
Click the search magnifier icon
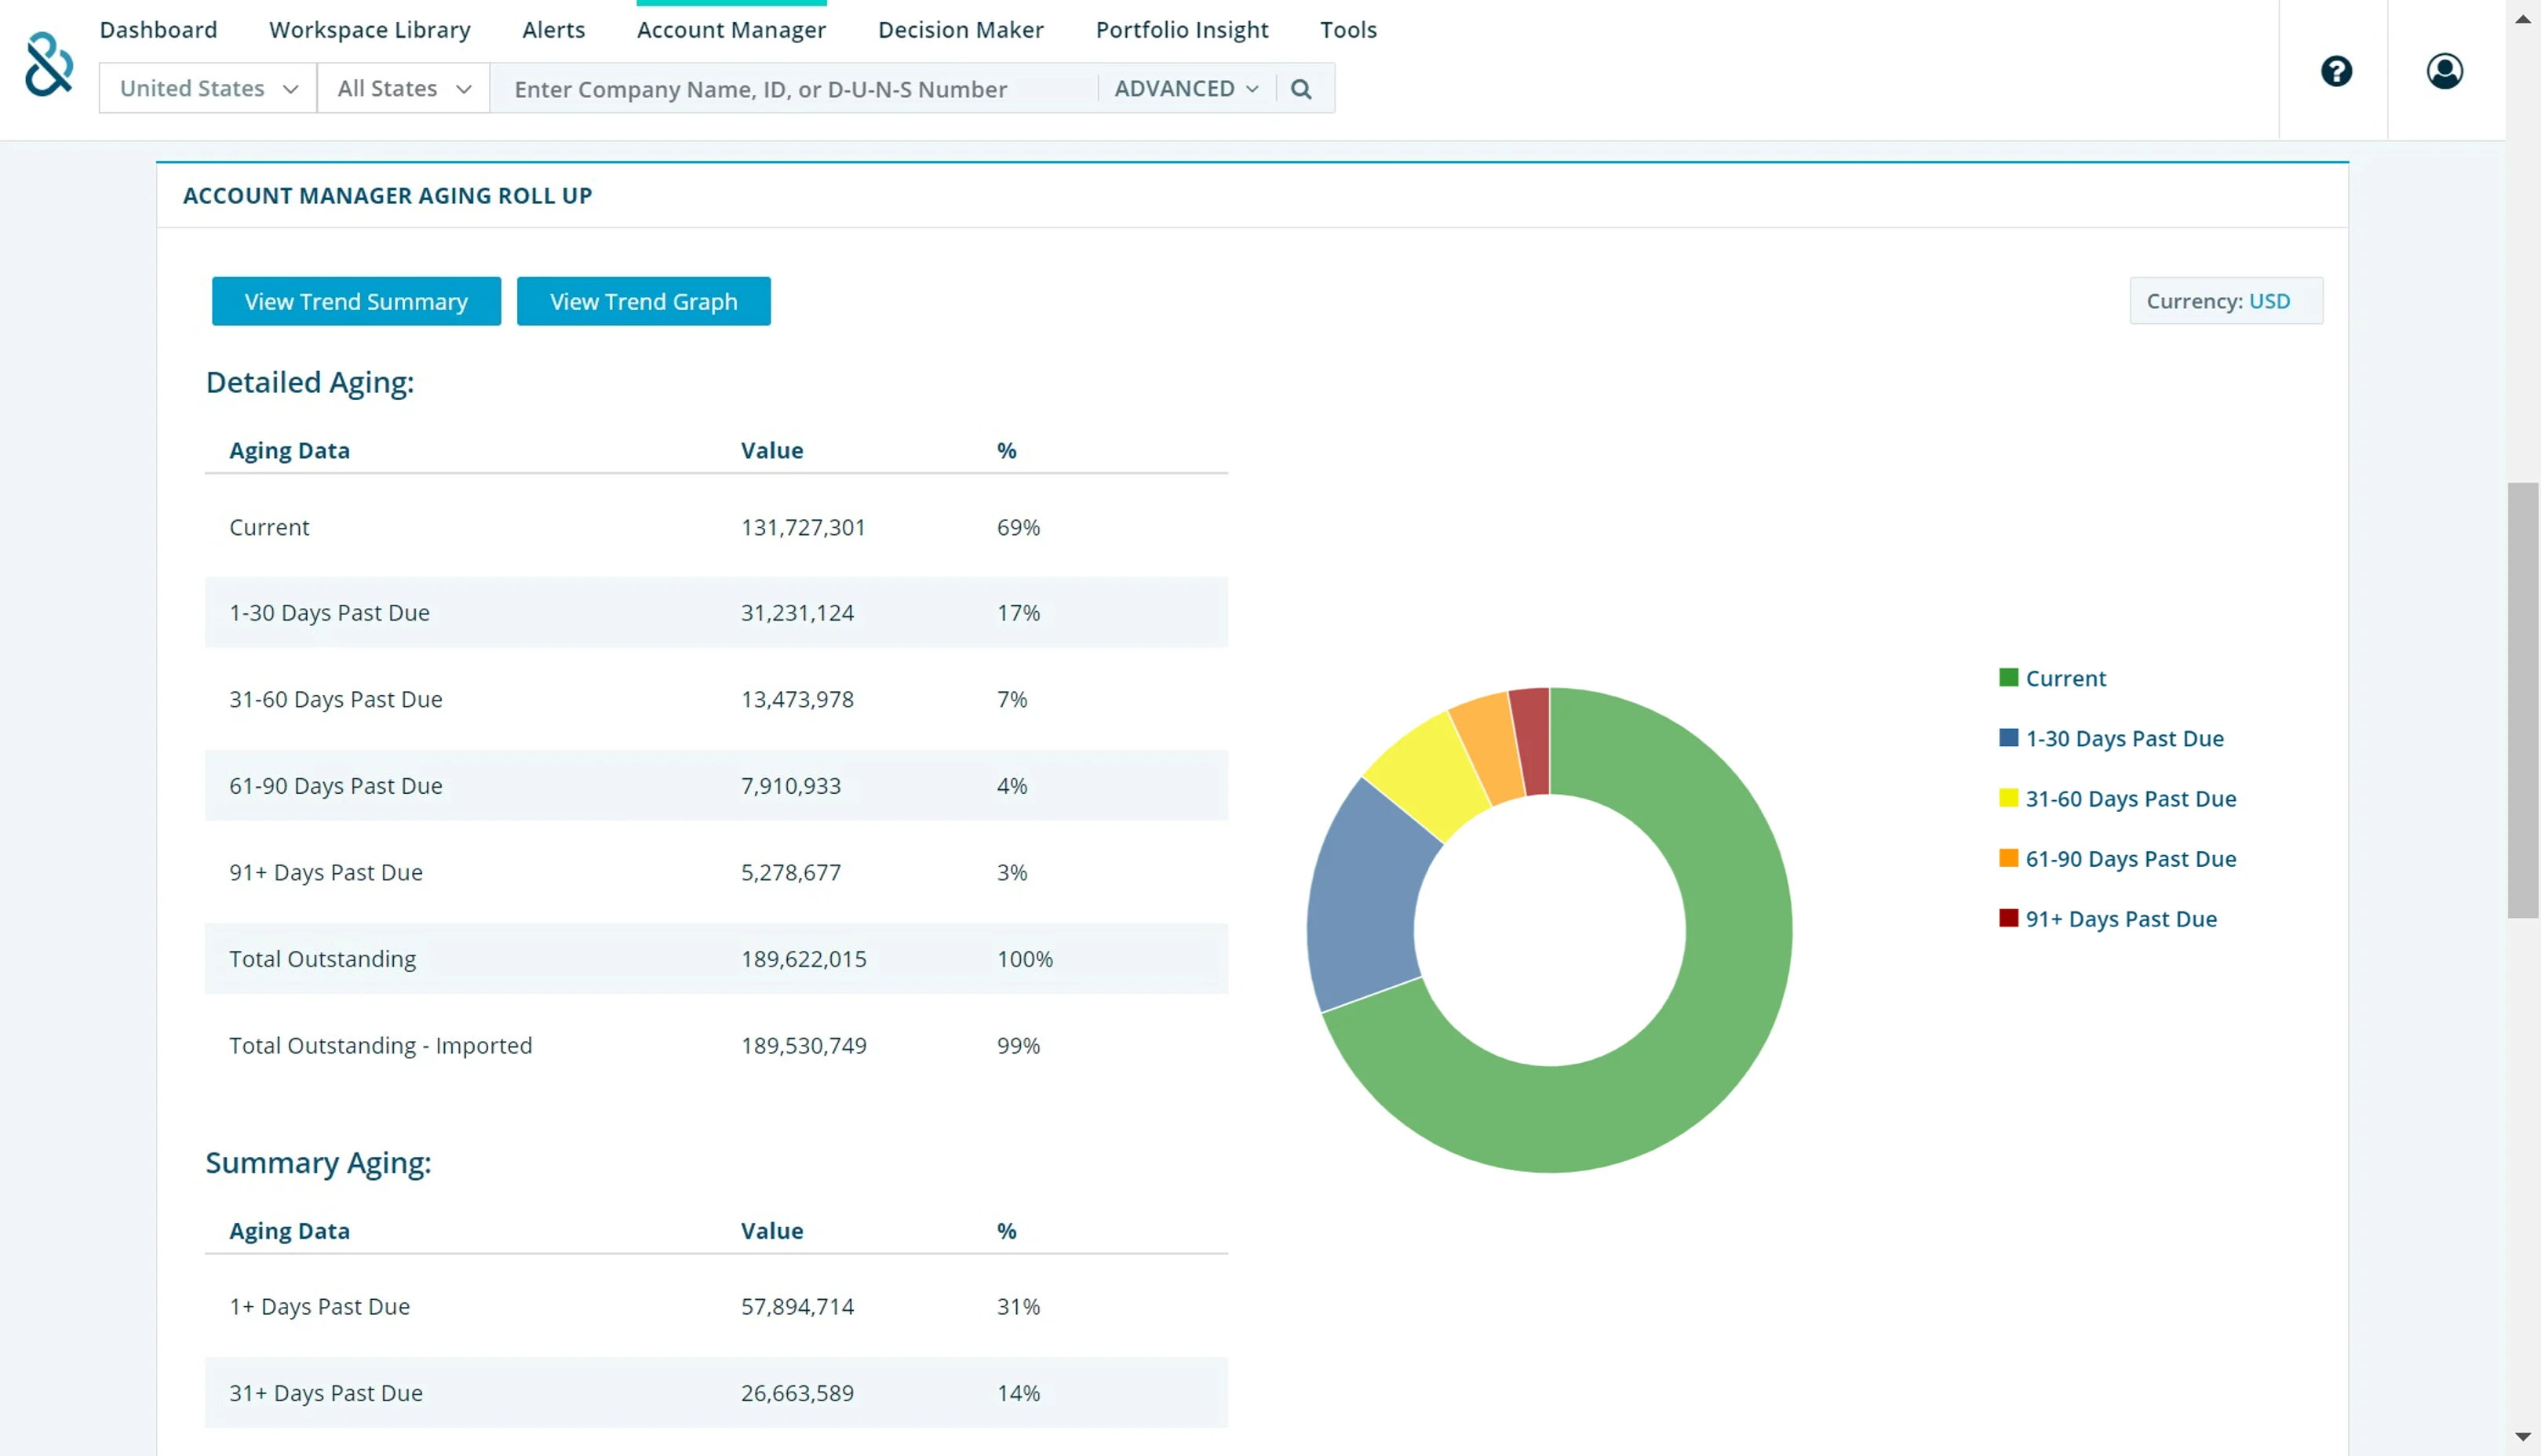1300,89
